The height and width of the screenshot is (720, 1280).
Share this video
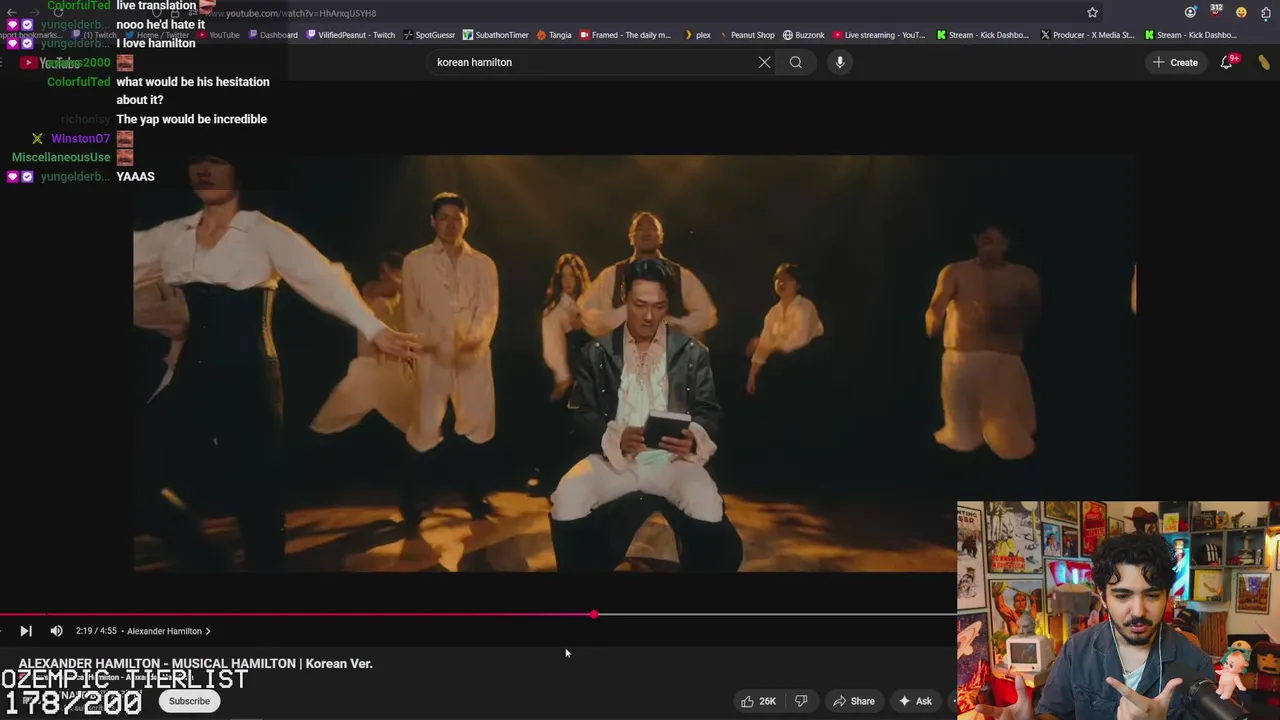click(x=853, y=701)
